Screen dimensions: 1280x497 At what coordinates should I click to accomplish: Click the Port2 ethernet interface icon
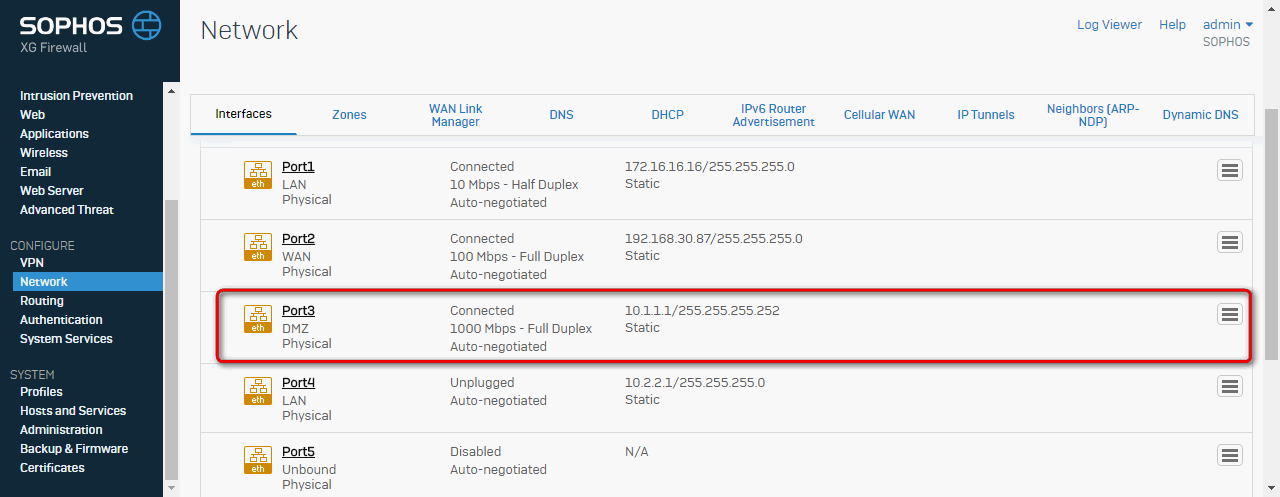pos(258,247)
